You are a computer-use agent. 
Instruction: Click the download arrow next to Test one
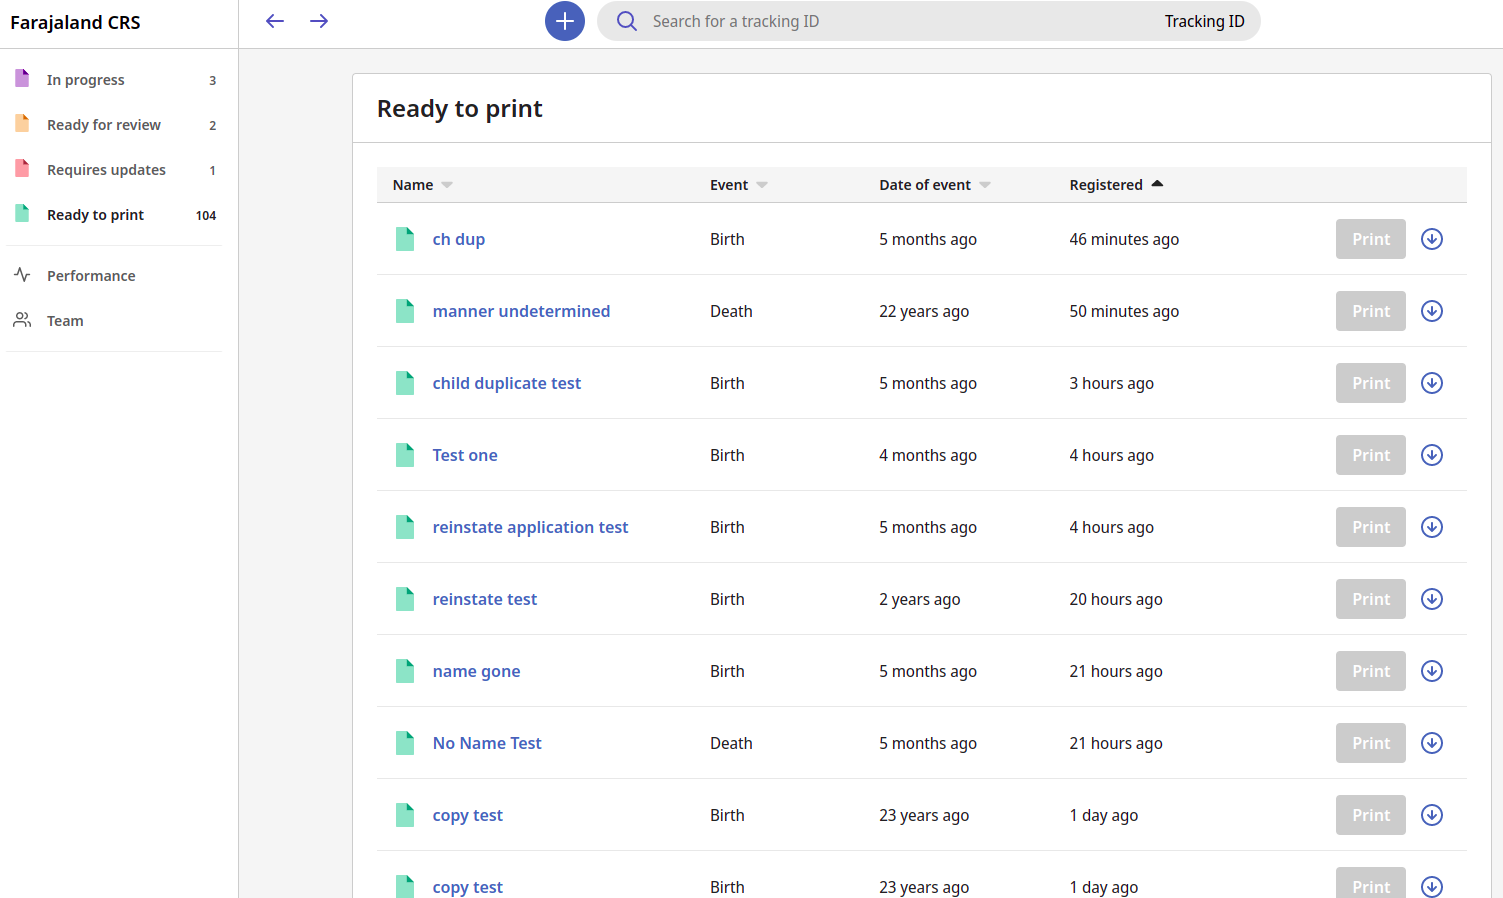[1431, 455]
